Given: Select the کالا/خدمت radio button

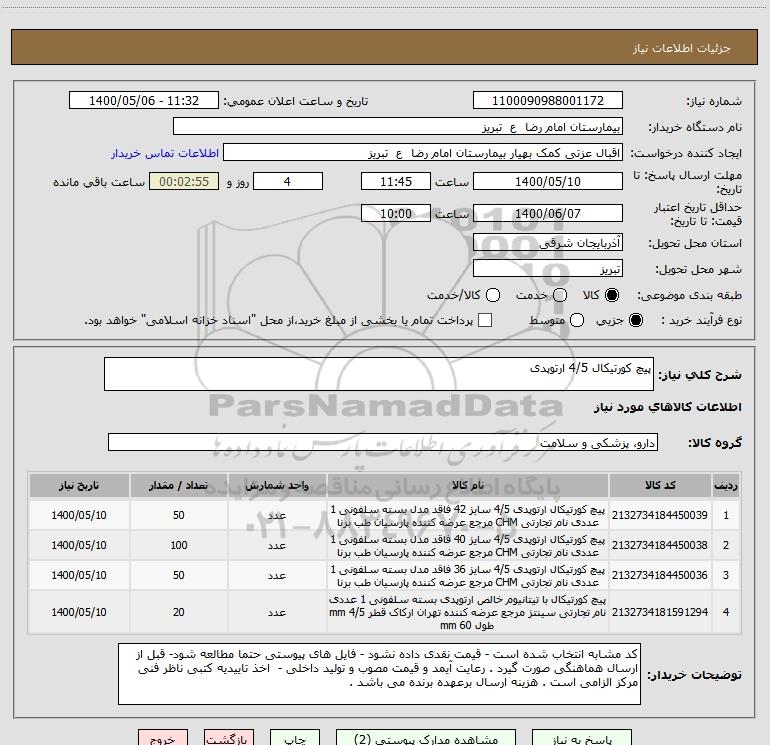Looking at the screenshot, I should coord(493,295).
